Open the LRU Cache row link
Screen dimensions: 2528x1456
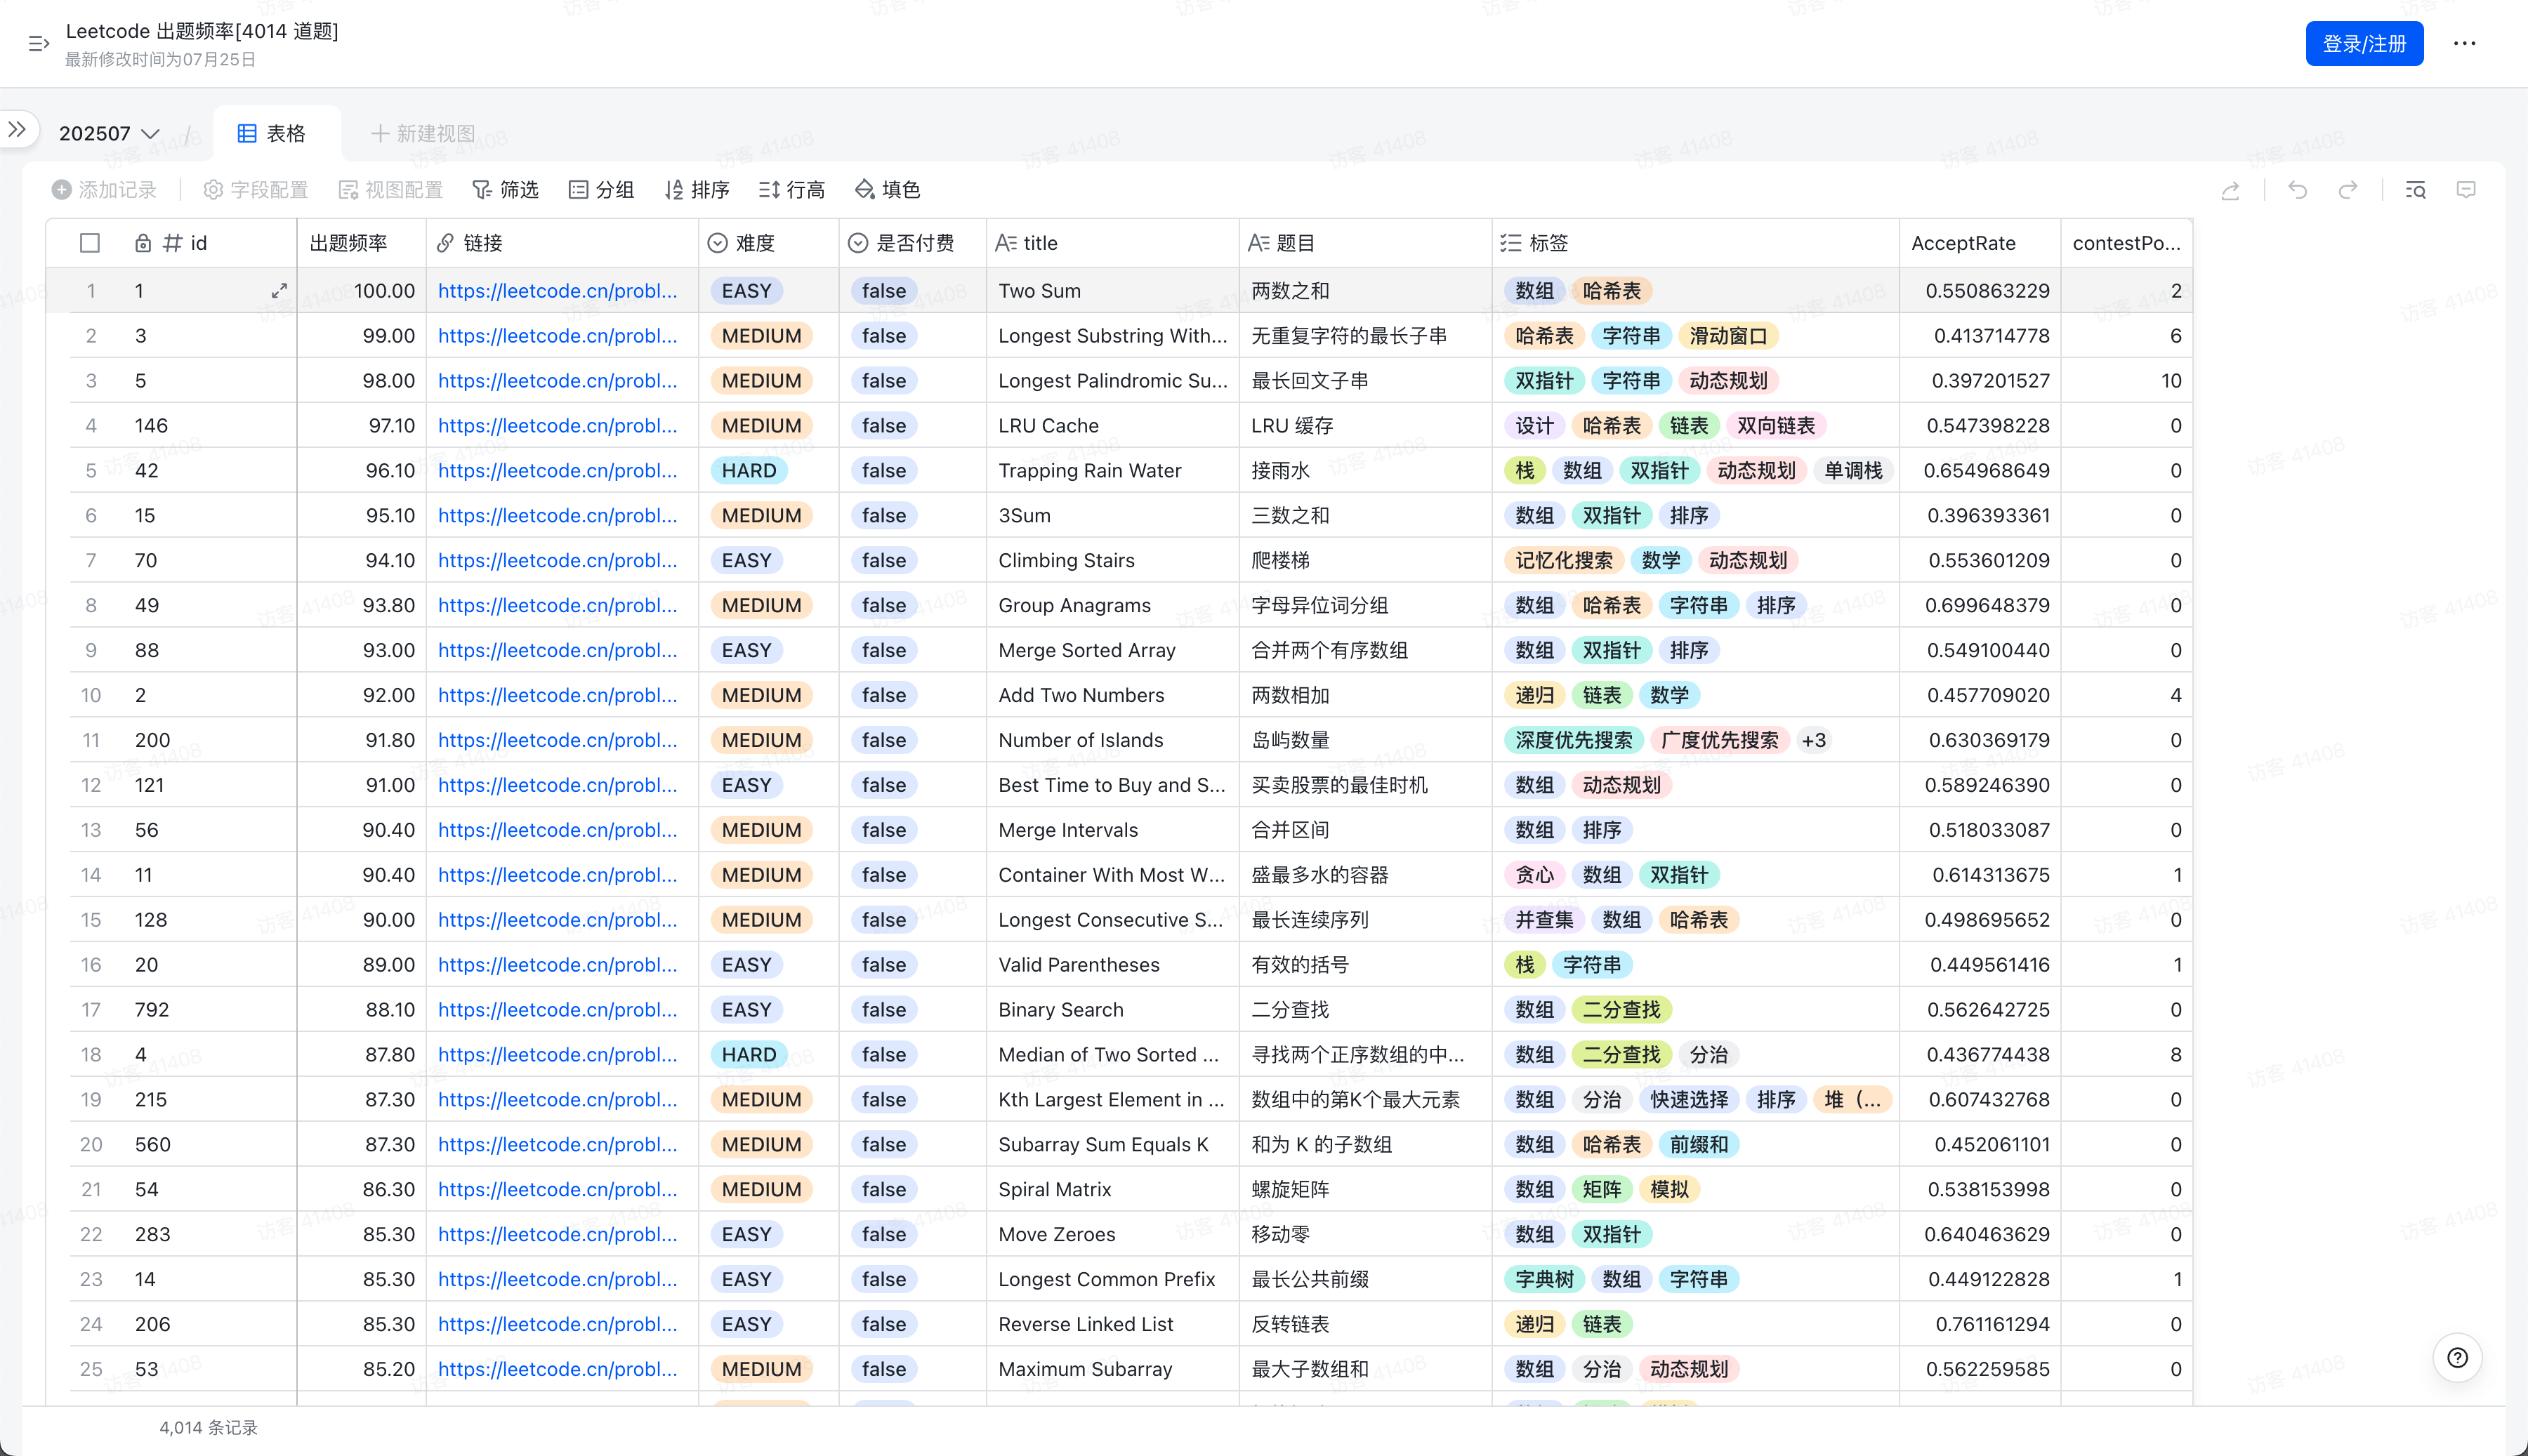(557, 426)
